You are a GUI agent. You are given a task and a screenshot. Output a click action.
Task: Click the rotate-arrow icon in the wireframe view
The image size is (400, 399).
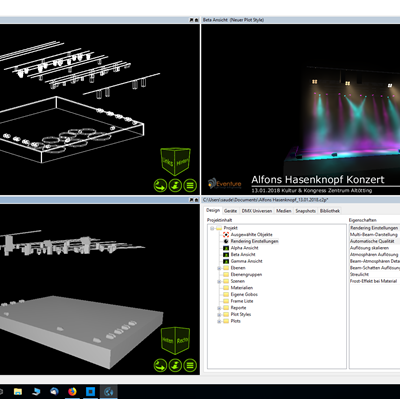pos(160,185)
